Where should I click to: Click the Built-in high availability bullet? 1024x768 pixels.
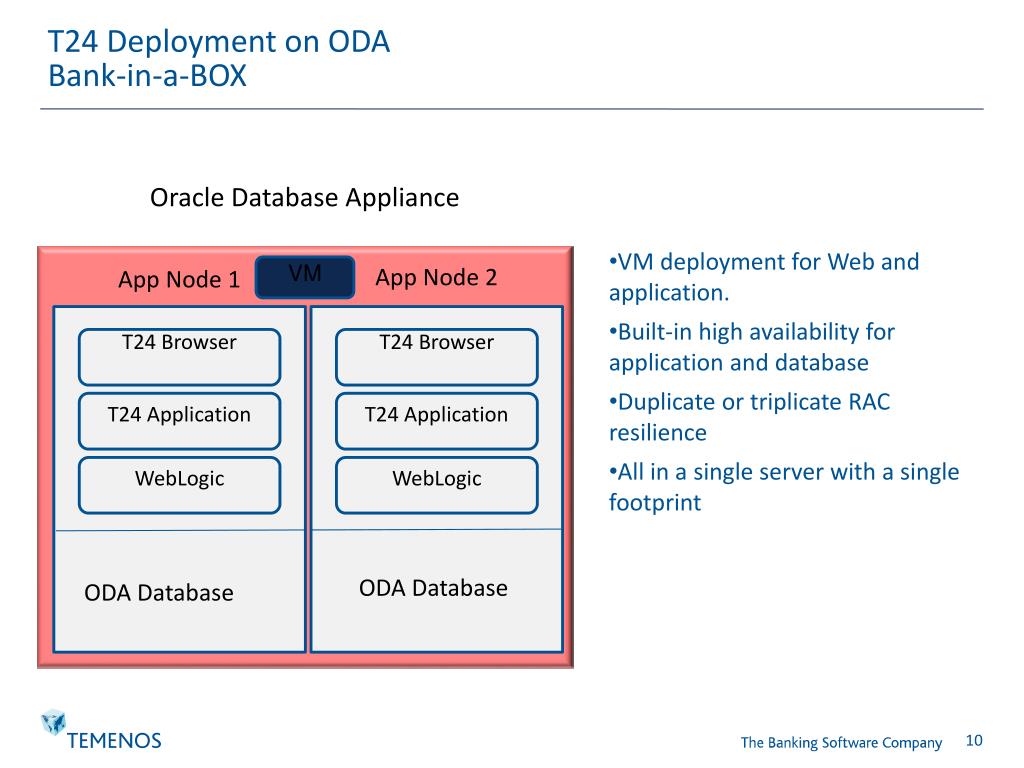[x=752, y=347]
